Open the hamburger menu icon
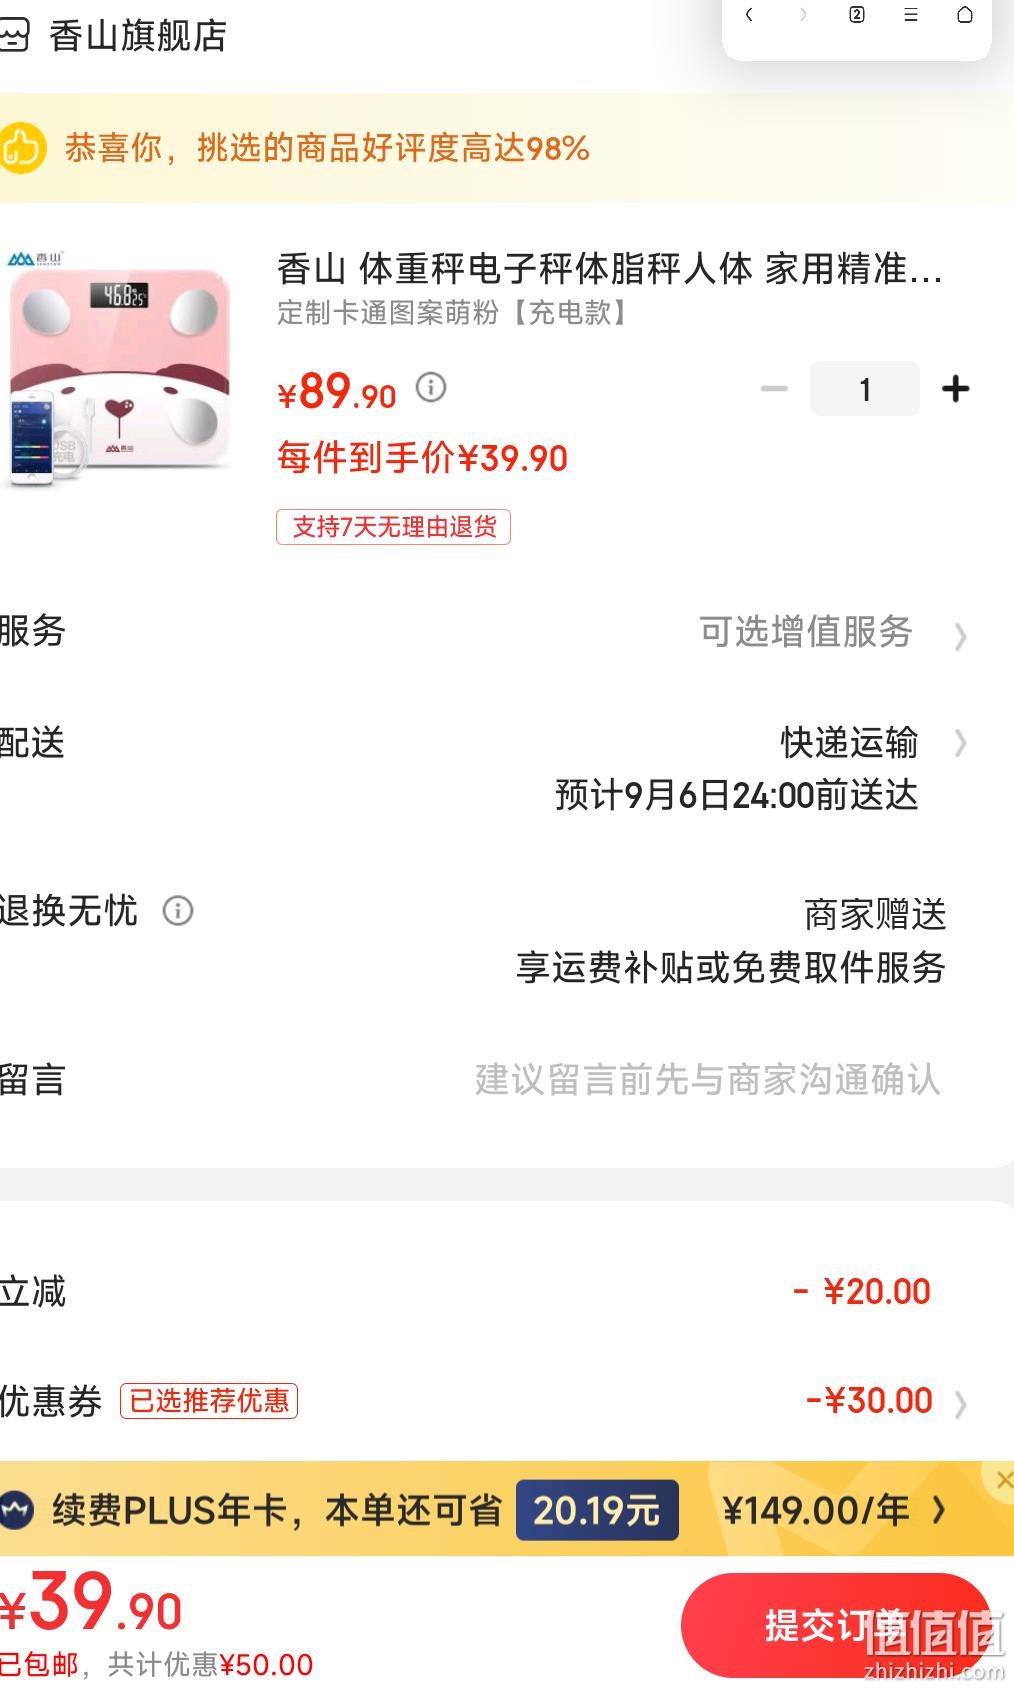Image resolution: width=1014 pixels, height=1689 pixels. click(911, 15)
